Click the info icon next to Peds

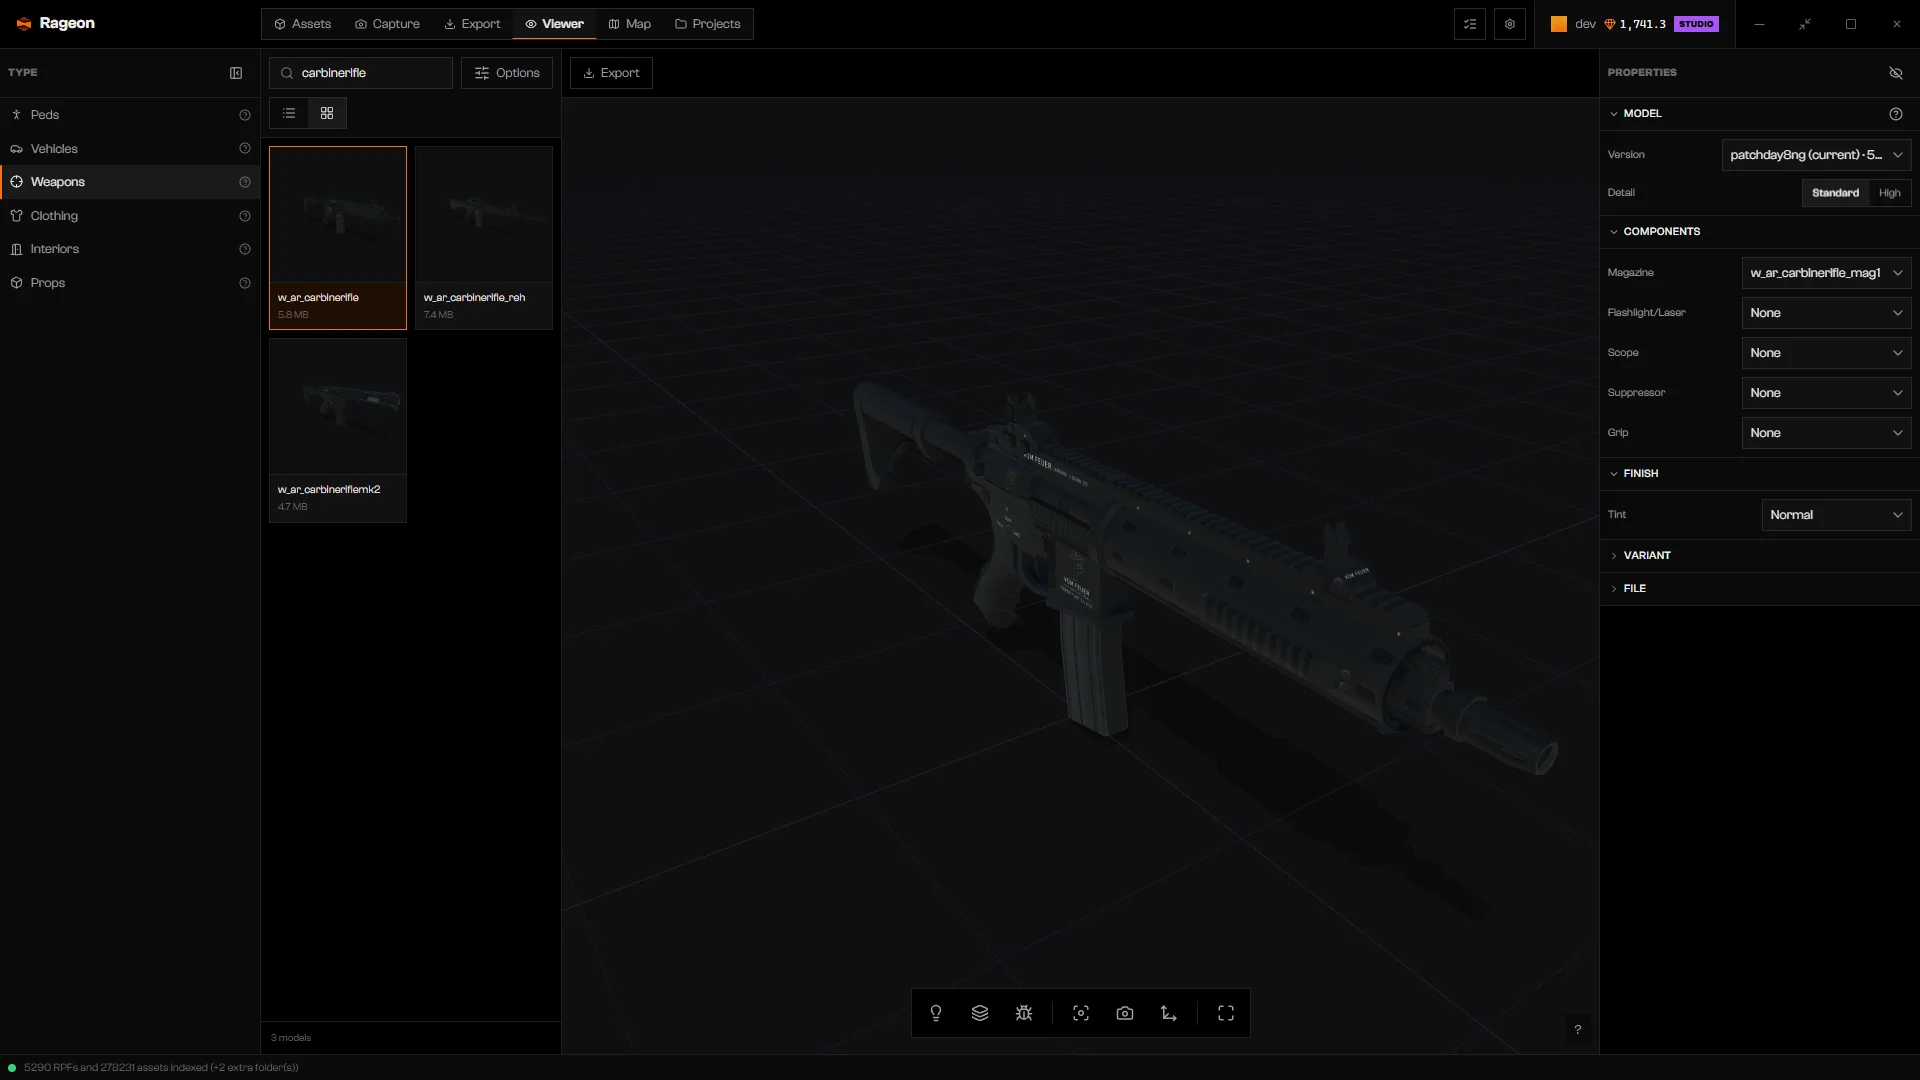(x=245, y=115)
